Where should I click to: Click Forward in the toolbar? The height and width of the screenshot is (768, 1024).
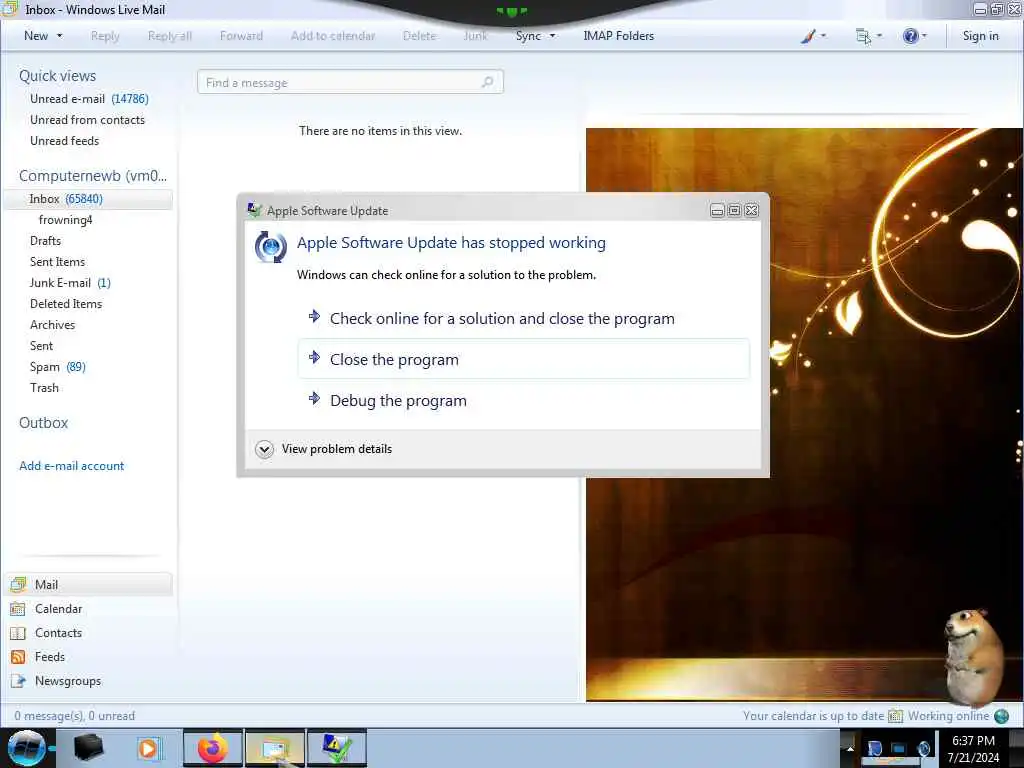241,36
